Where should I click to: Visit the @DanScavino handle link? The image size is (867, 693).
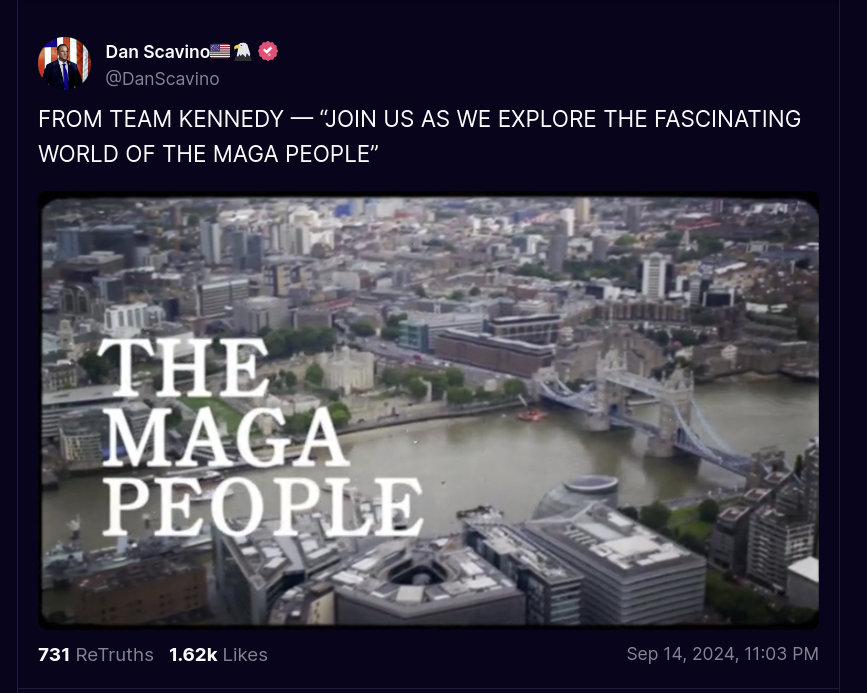(x=163, y=79)
